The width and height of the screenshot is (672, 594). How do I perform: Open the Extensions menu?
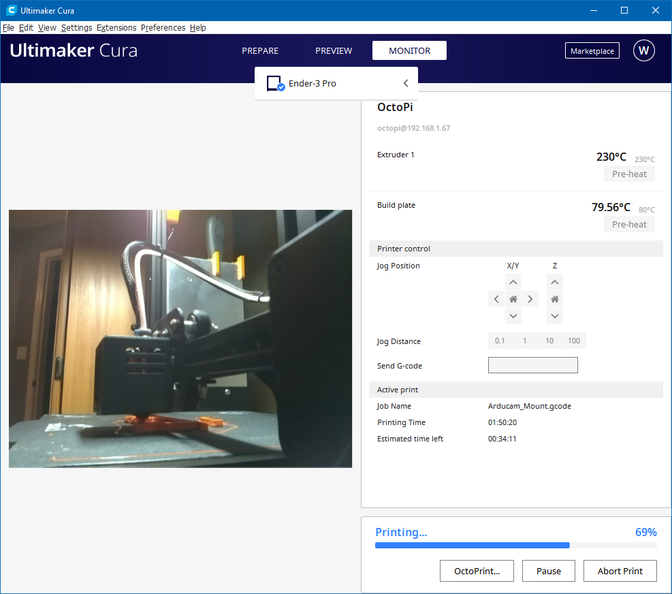pyautogui.click(x=116, y=28)
